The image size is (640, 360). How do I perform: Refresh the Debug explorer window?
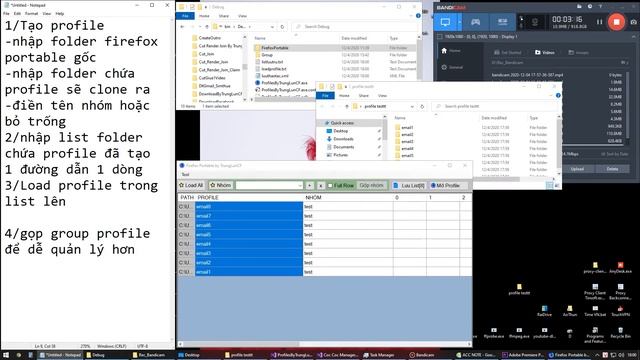(x=282, y=27)
